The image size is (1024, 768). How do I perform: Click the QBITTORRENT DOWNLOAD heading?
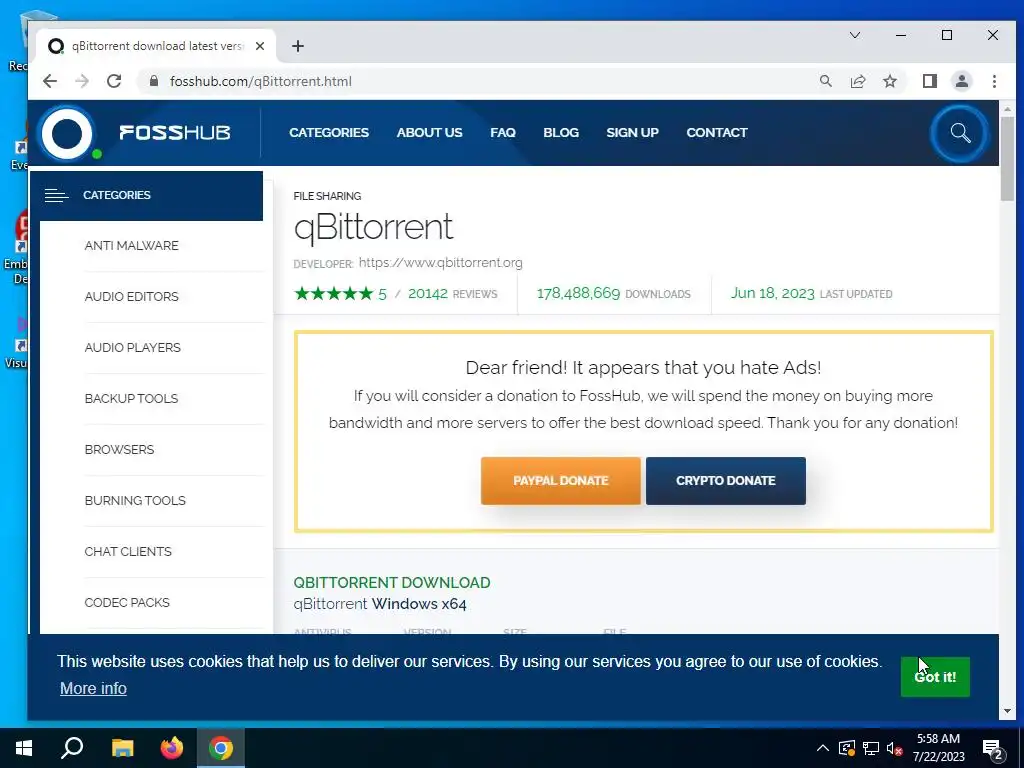[392, 583]
